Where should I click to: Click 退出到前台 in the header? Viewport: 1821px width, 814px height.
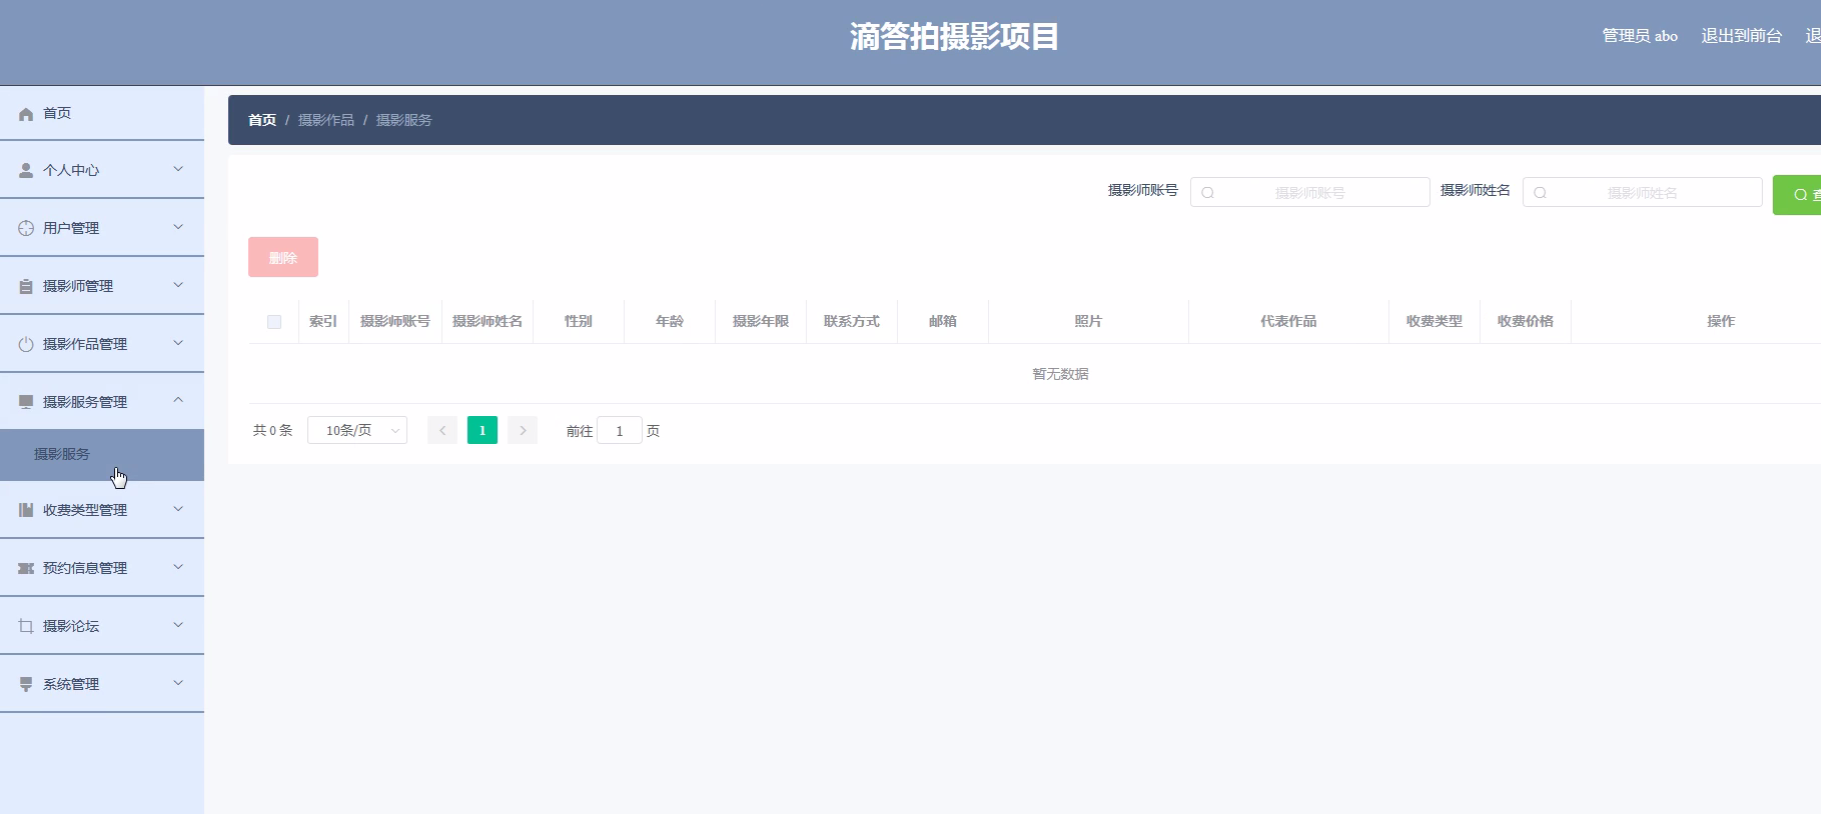(x=1741, y=36)
